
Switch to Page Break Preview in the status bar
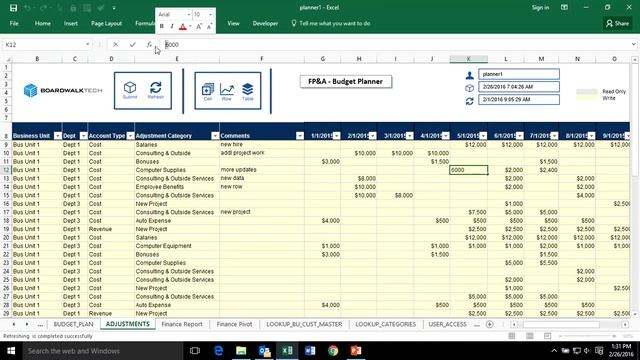pos(547,336)
